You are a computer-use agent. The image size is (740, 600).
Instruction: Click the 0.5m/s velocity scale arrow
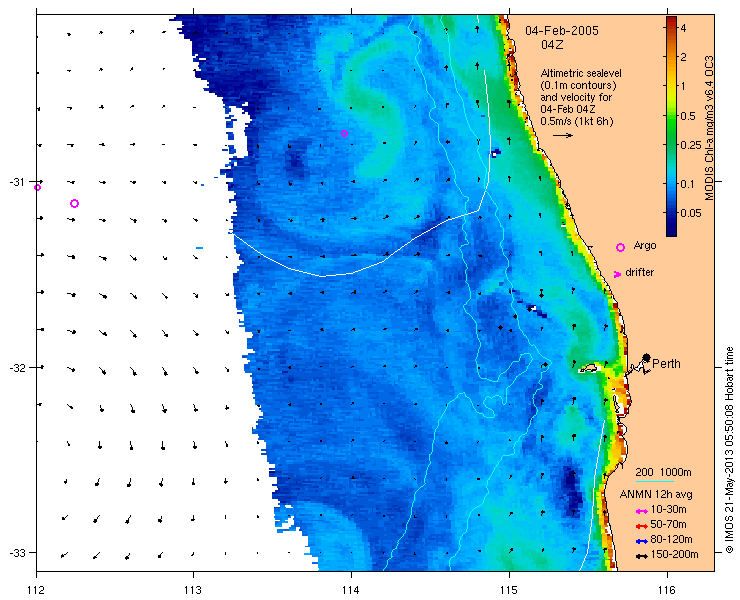pos(563,135)
